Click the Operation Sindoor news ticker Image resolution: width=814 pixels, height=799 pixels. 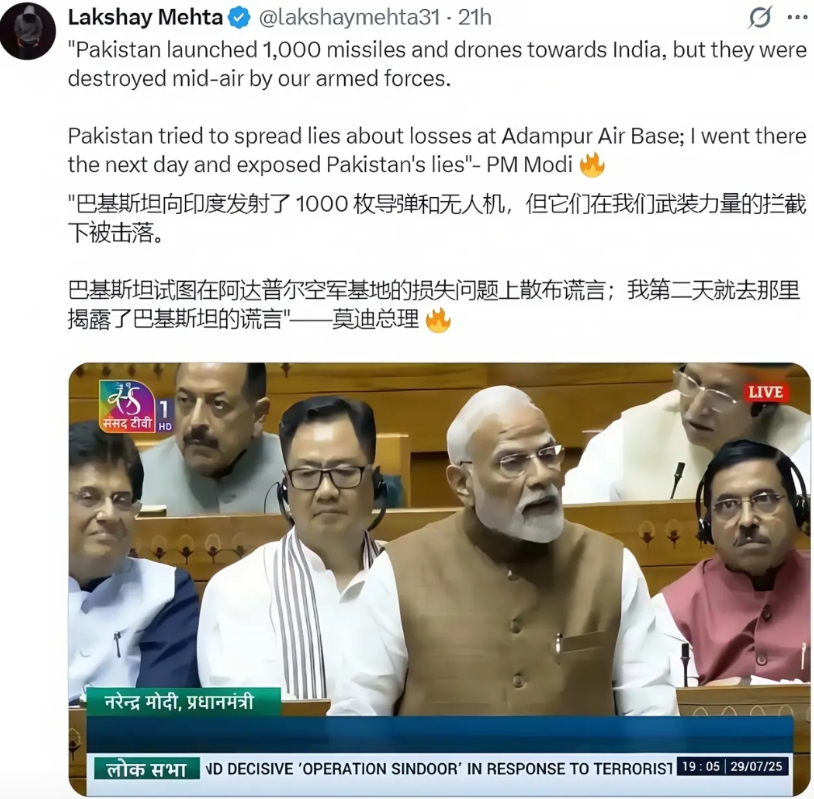tap(439, 768)
